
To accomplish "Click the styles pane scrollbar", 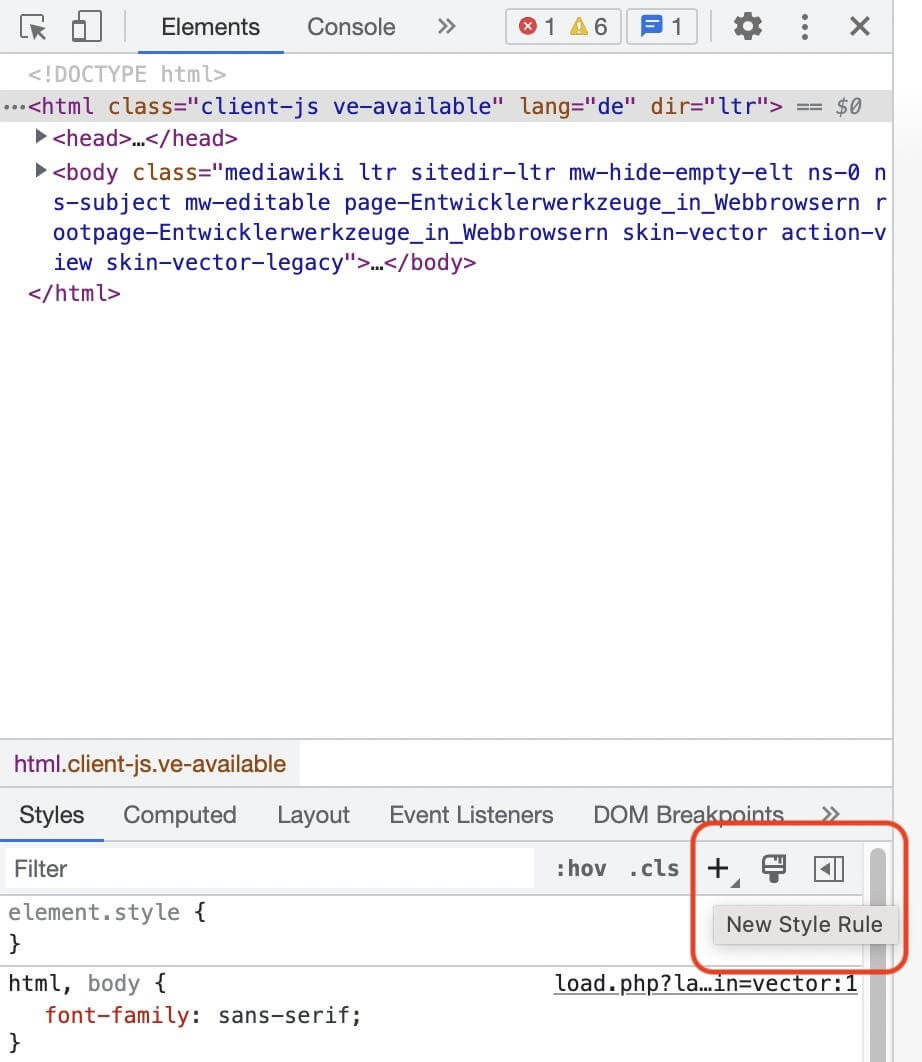I will pyautogui.click(x=878, y=954).
